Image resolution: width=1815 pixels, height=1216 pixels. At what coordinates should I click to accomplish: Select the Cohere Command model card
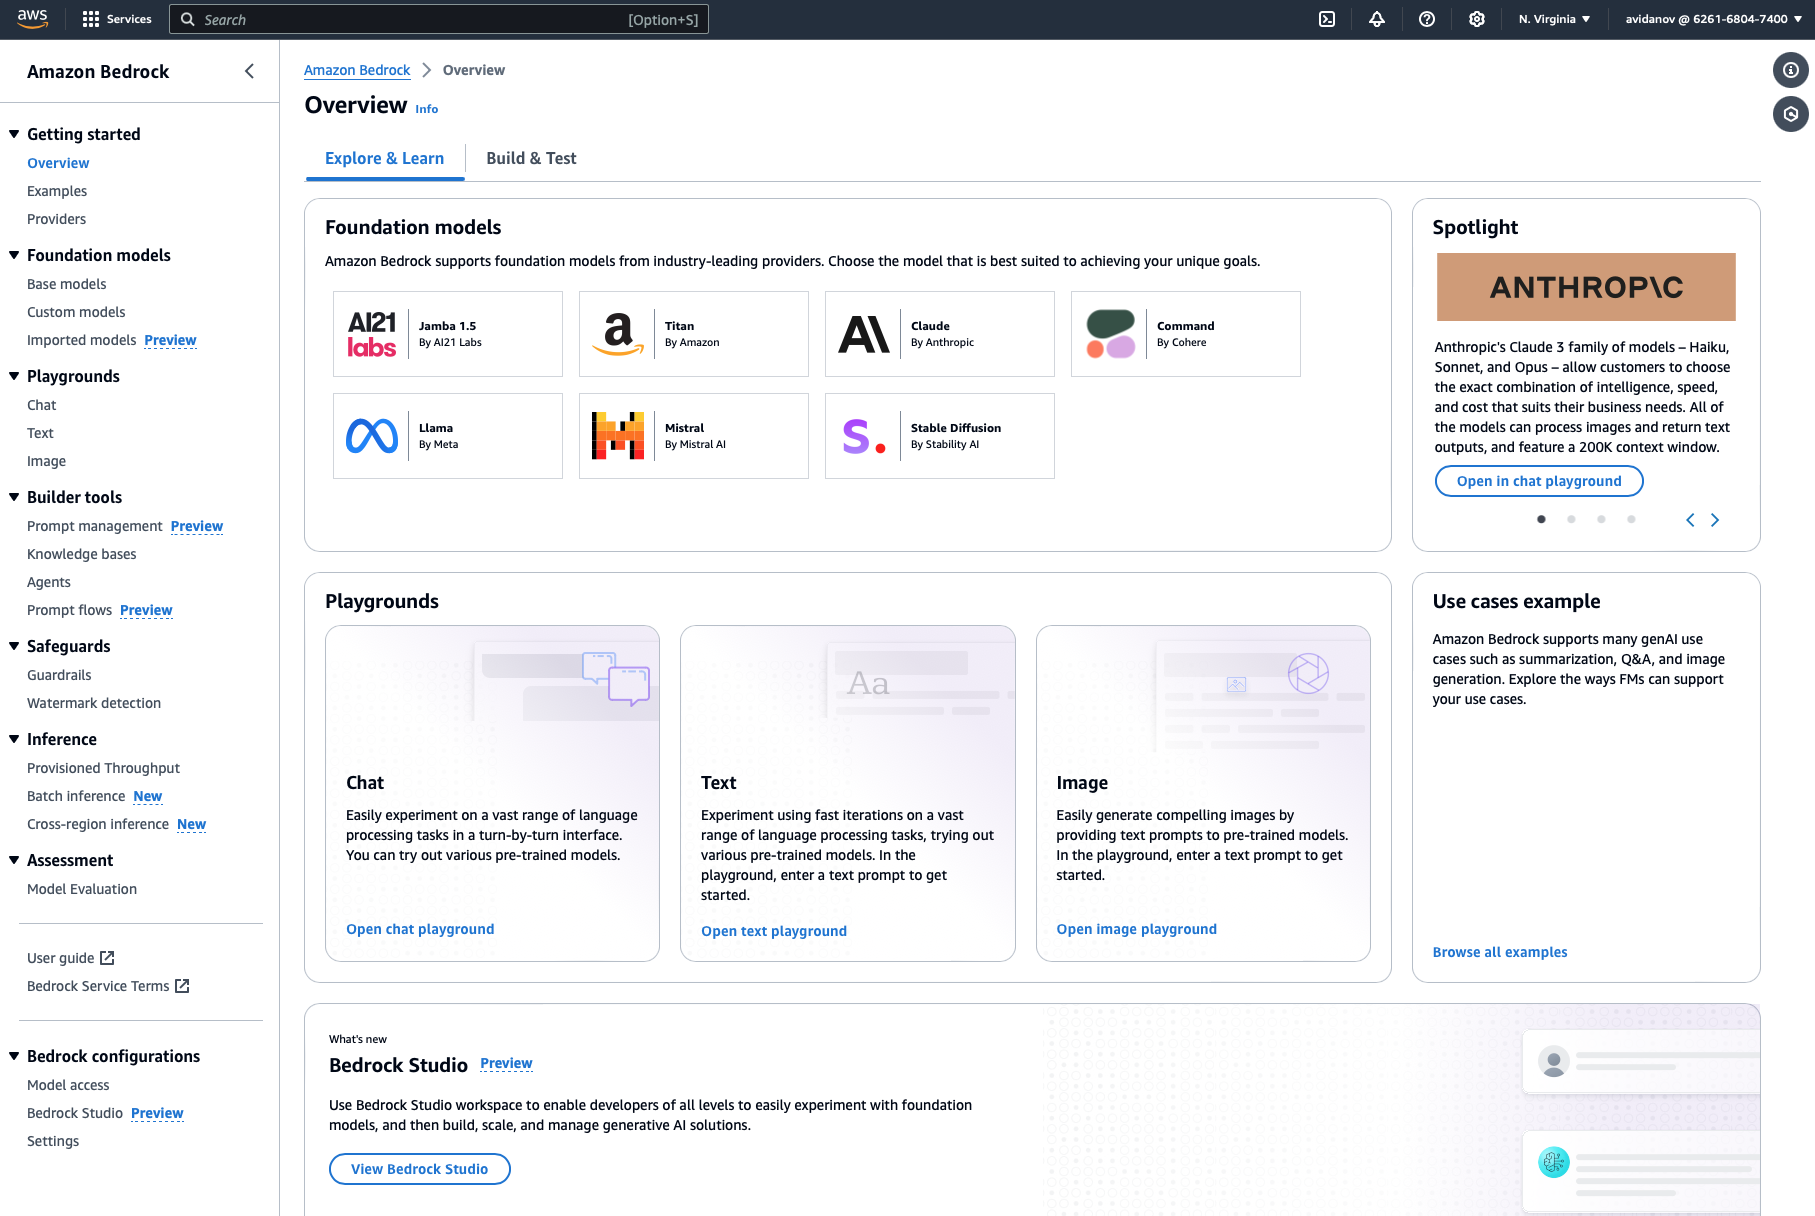(1186, 334)
